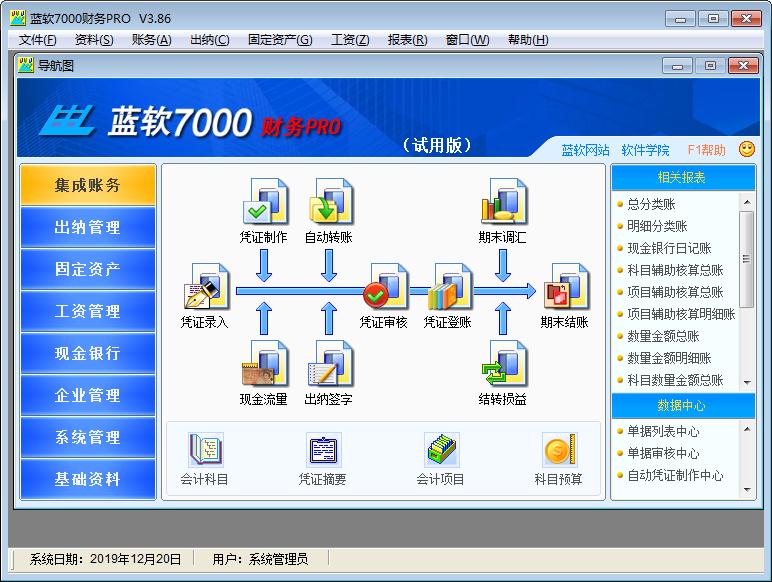
Task: Open the 自动凭证制作中心 entry
Action: point(675,475)
